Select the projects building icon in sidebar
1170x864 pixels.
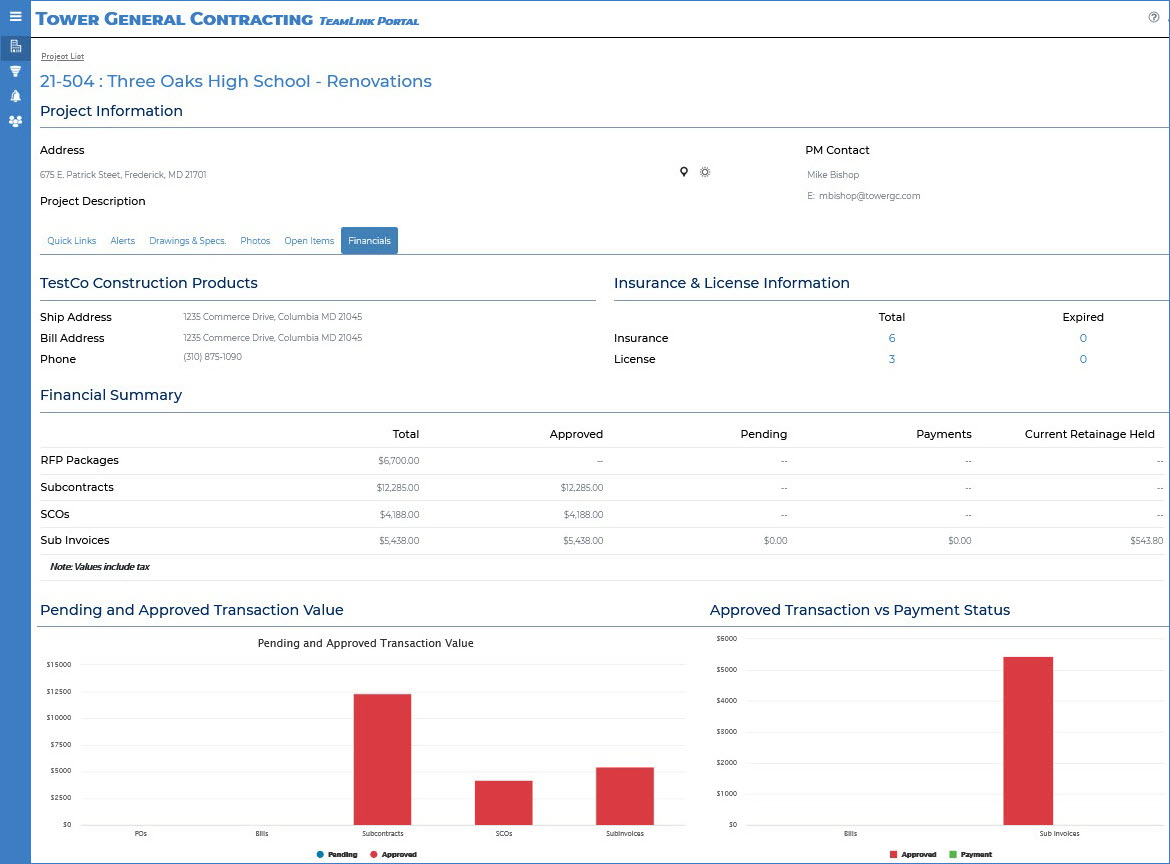[15, 46]
